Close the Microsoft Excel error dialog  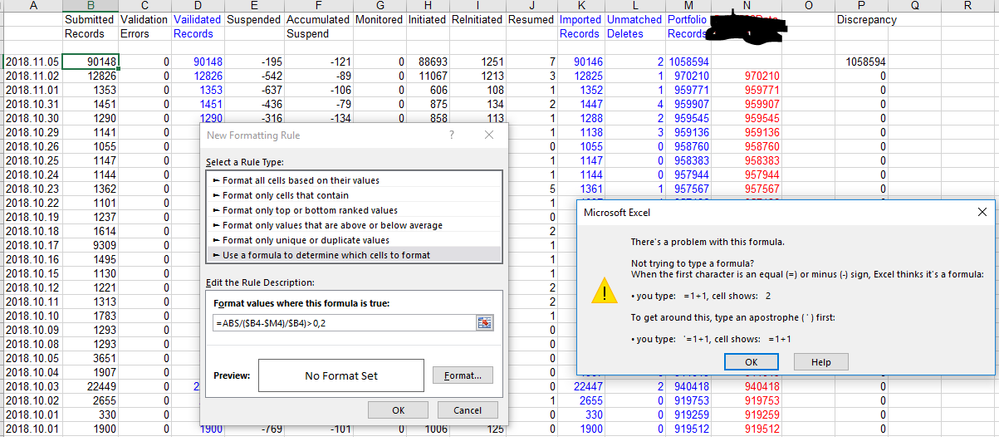(982, 212)
